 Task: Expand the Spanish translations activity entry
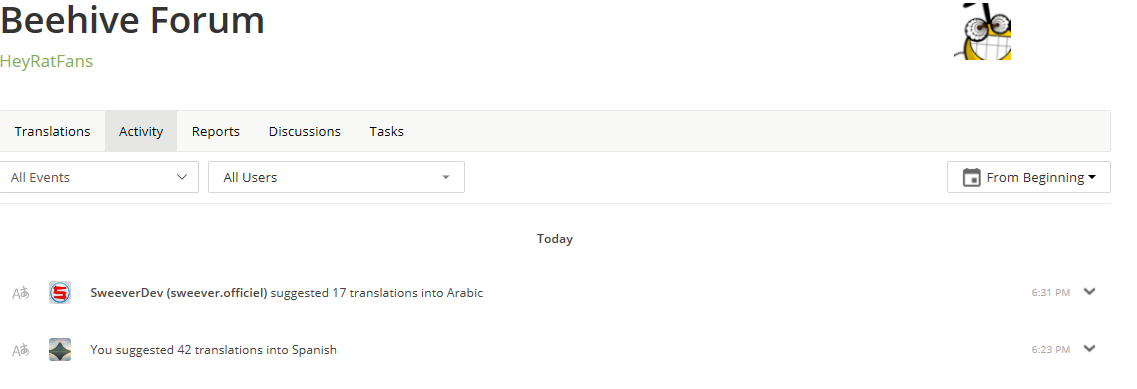coord(1089,348)
